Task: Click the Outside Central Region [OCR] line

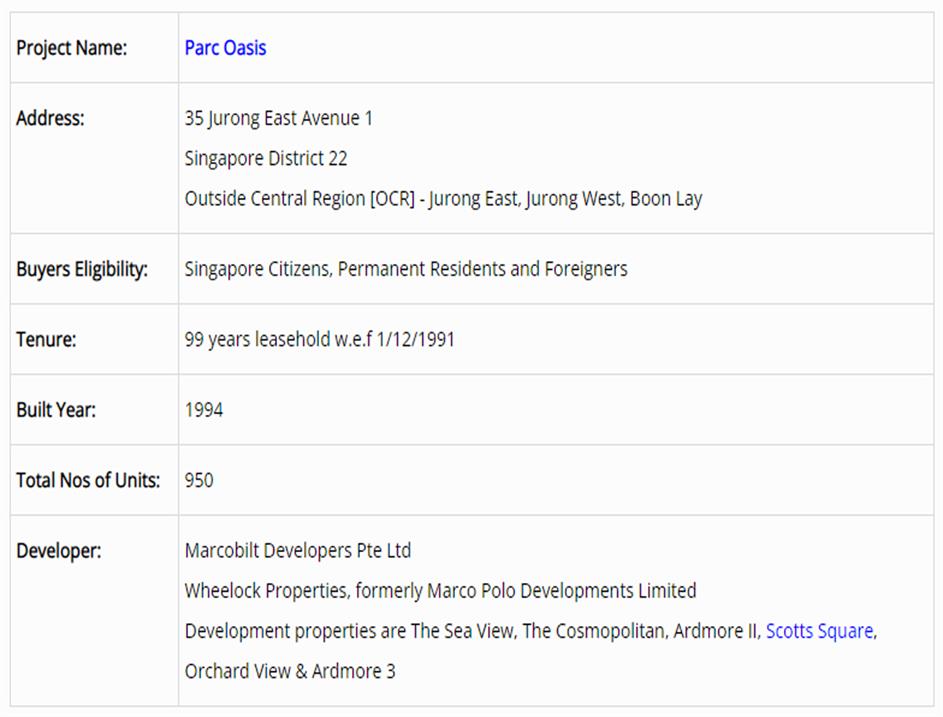Action: (443, 198)
